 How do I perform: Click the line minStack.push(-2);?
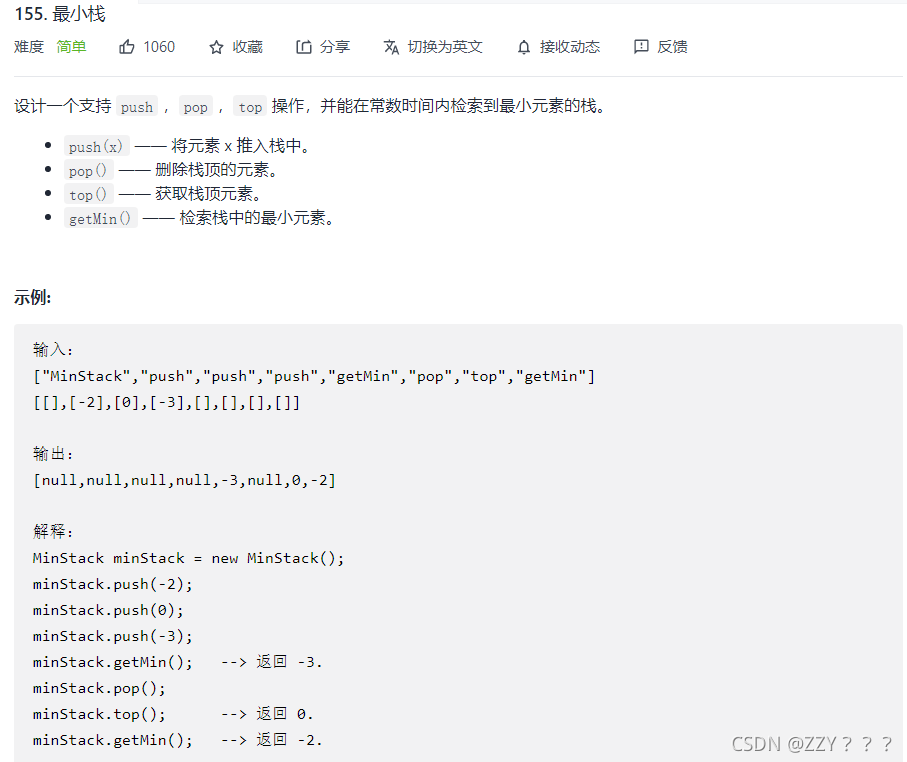(113, 584)
